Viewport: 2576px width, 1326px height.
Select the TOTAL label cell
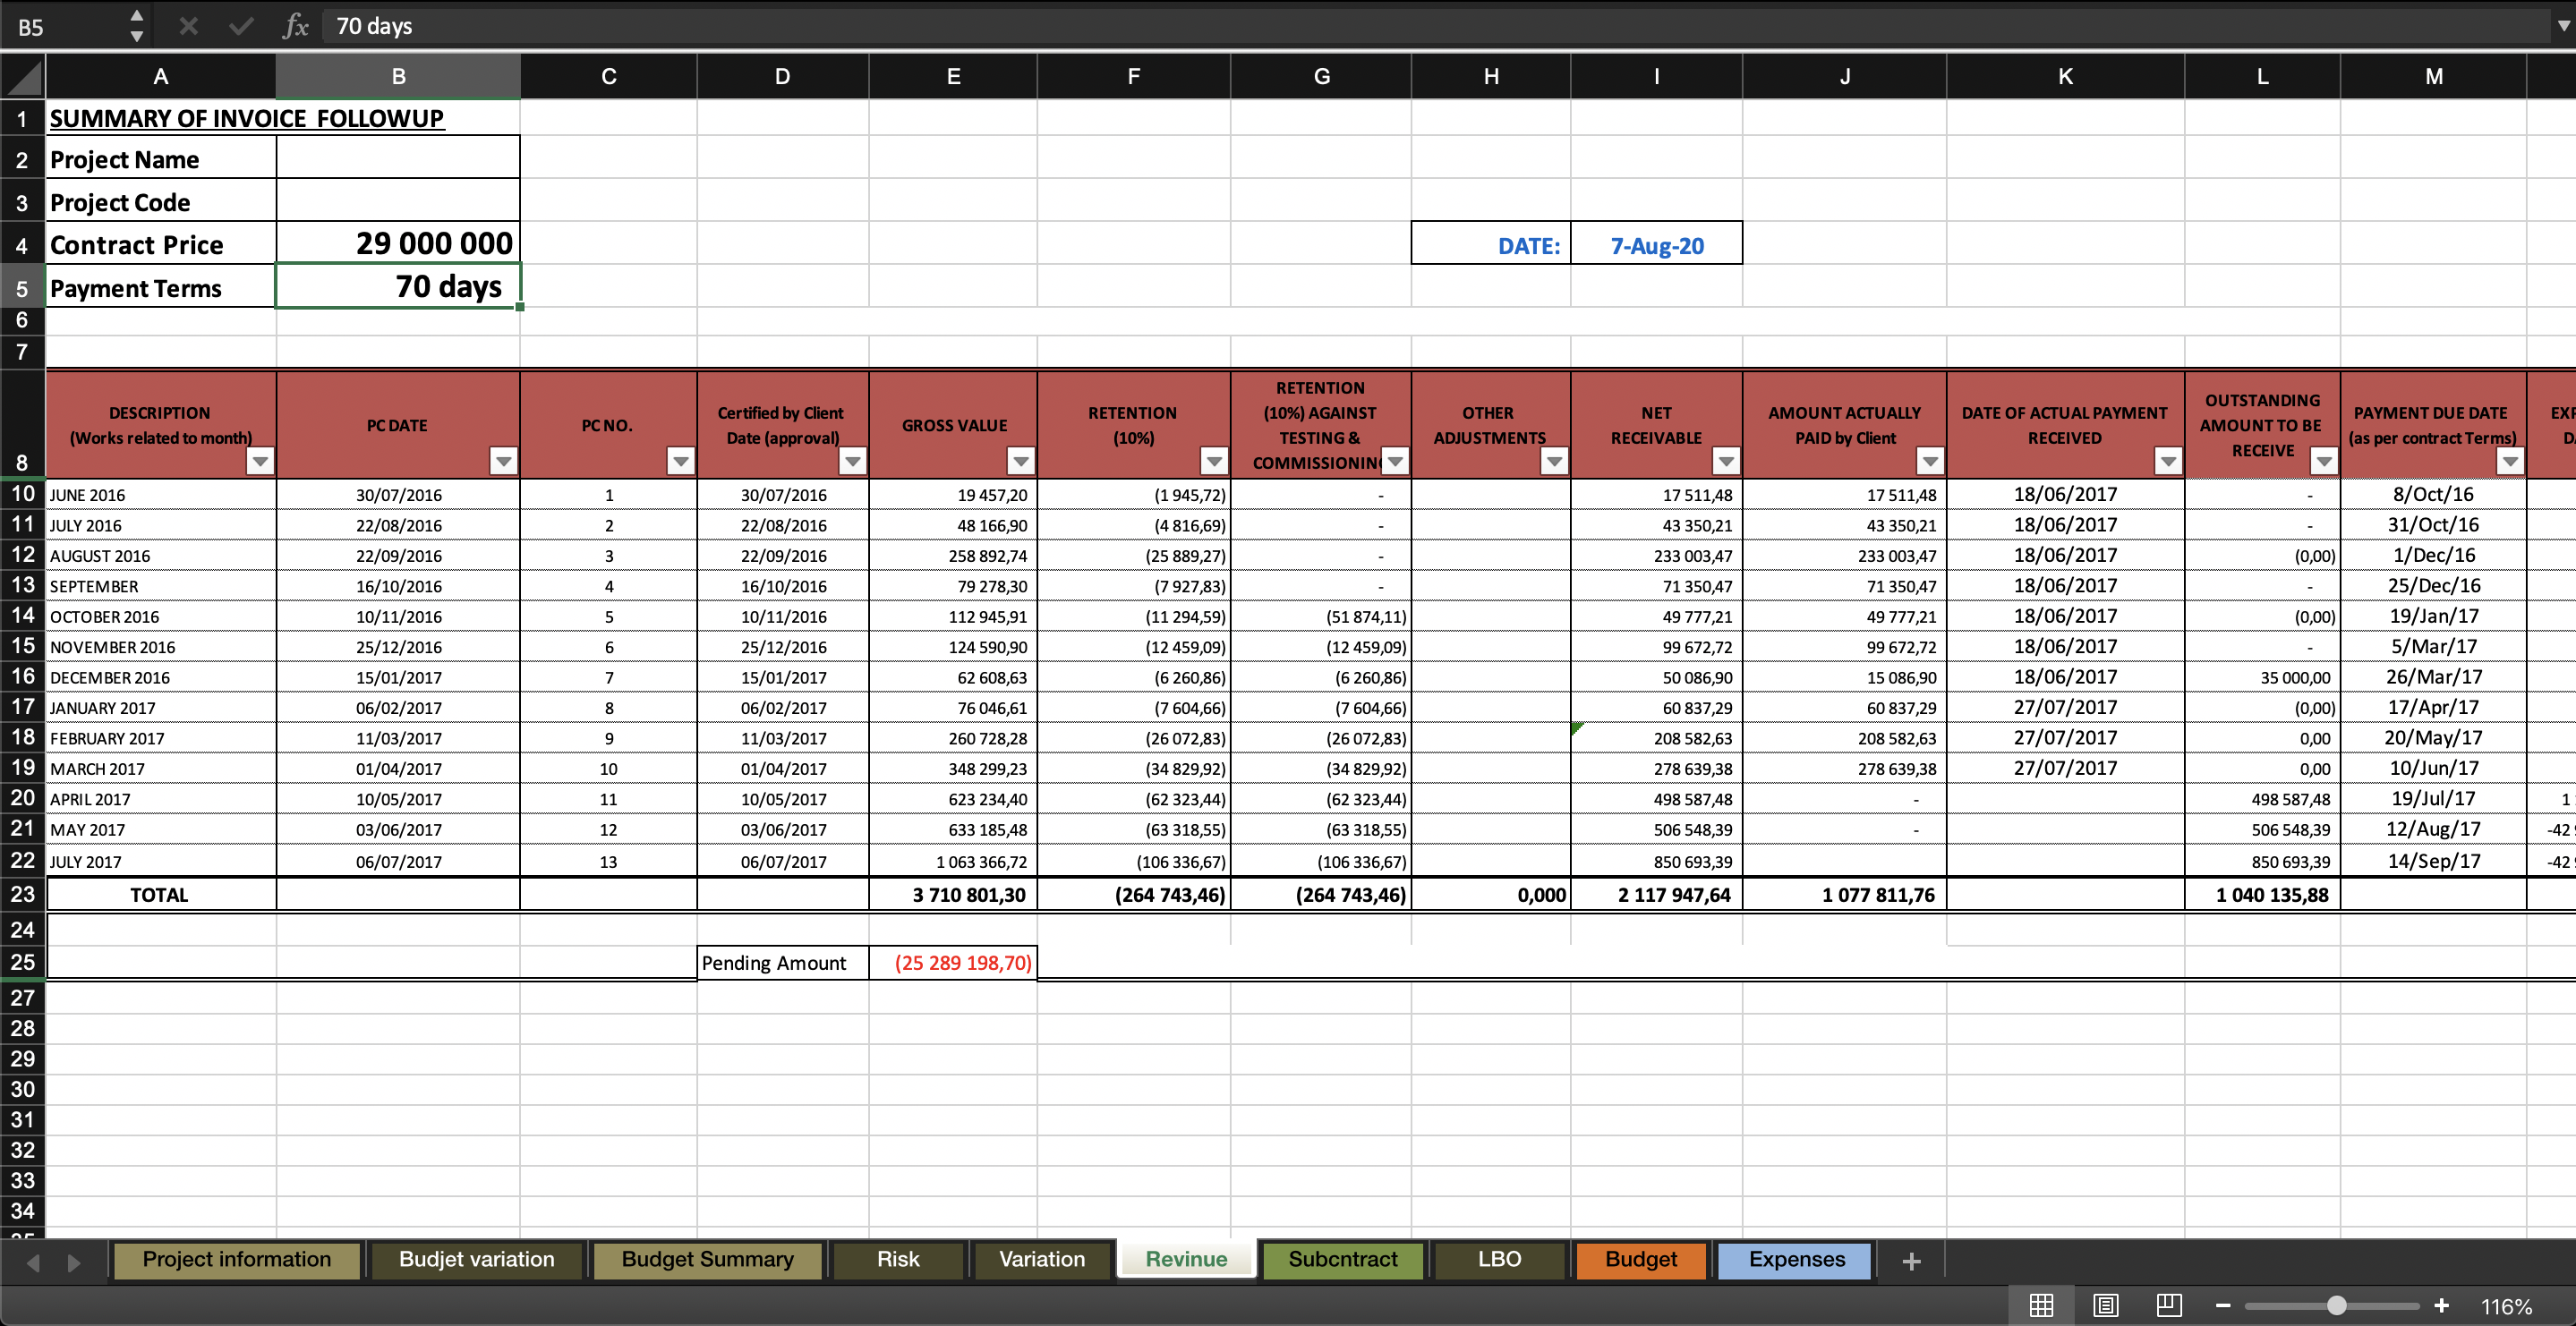tap(161, 895)
